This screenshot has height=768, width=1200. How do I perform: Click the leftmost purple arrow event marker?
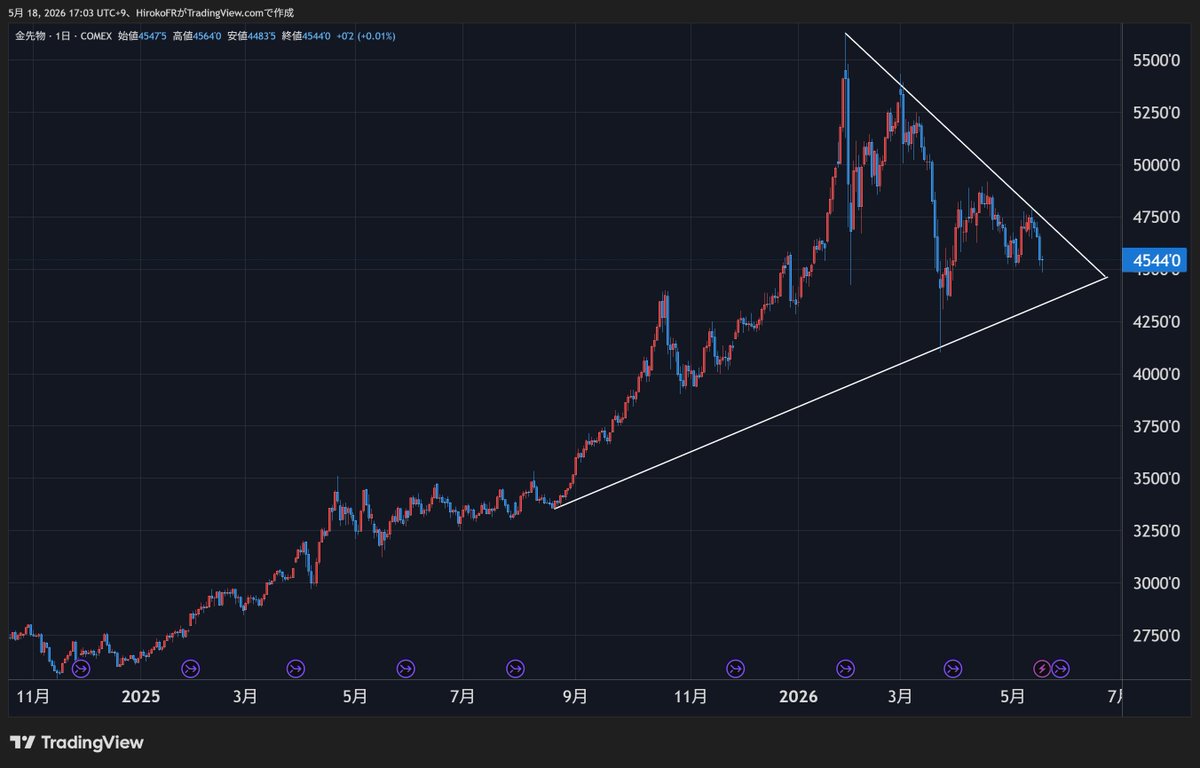81,667
